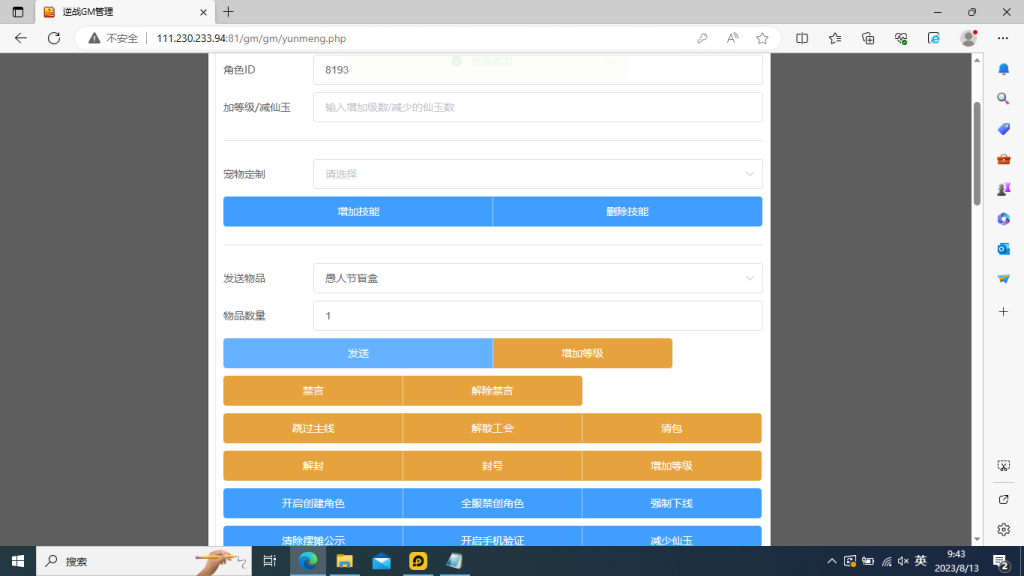Viewport: 1024px width, 576px height.
Task: Open Drop via the paper plane sidebar icon
Action: tap(1003, 278)
